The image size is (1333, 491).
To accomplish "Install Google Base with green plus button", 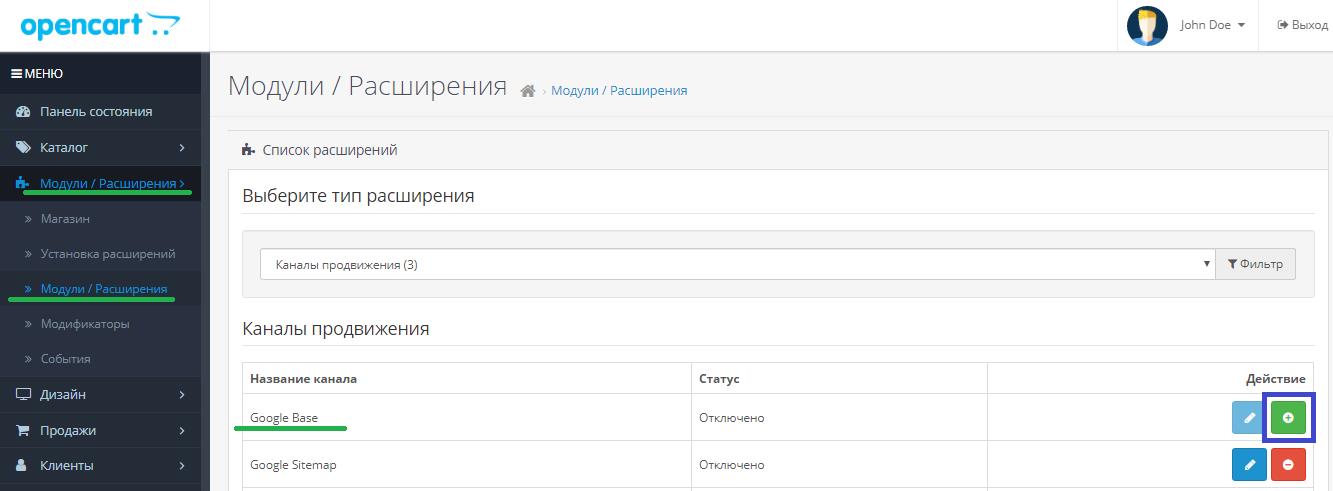I will point(1288,417).
